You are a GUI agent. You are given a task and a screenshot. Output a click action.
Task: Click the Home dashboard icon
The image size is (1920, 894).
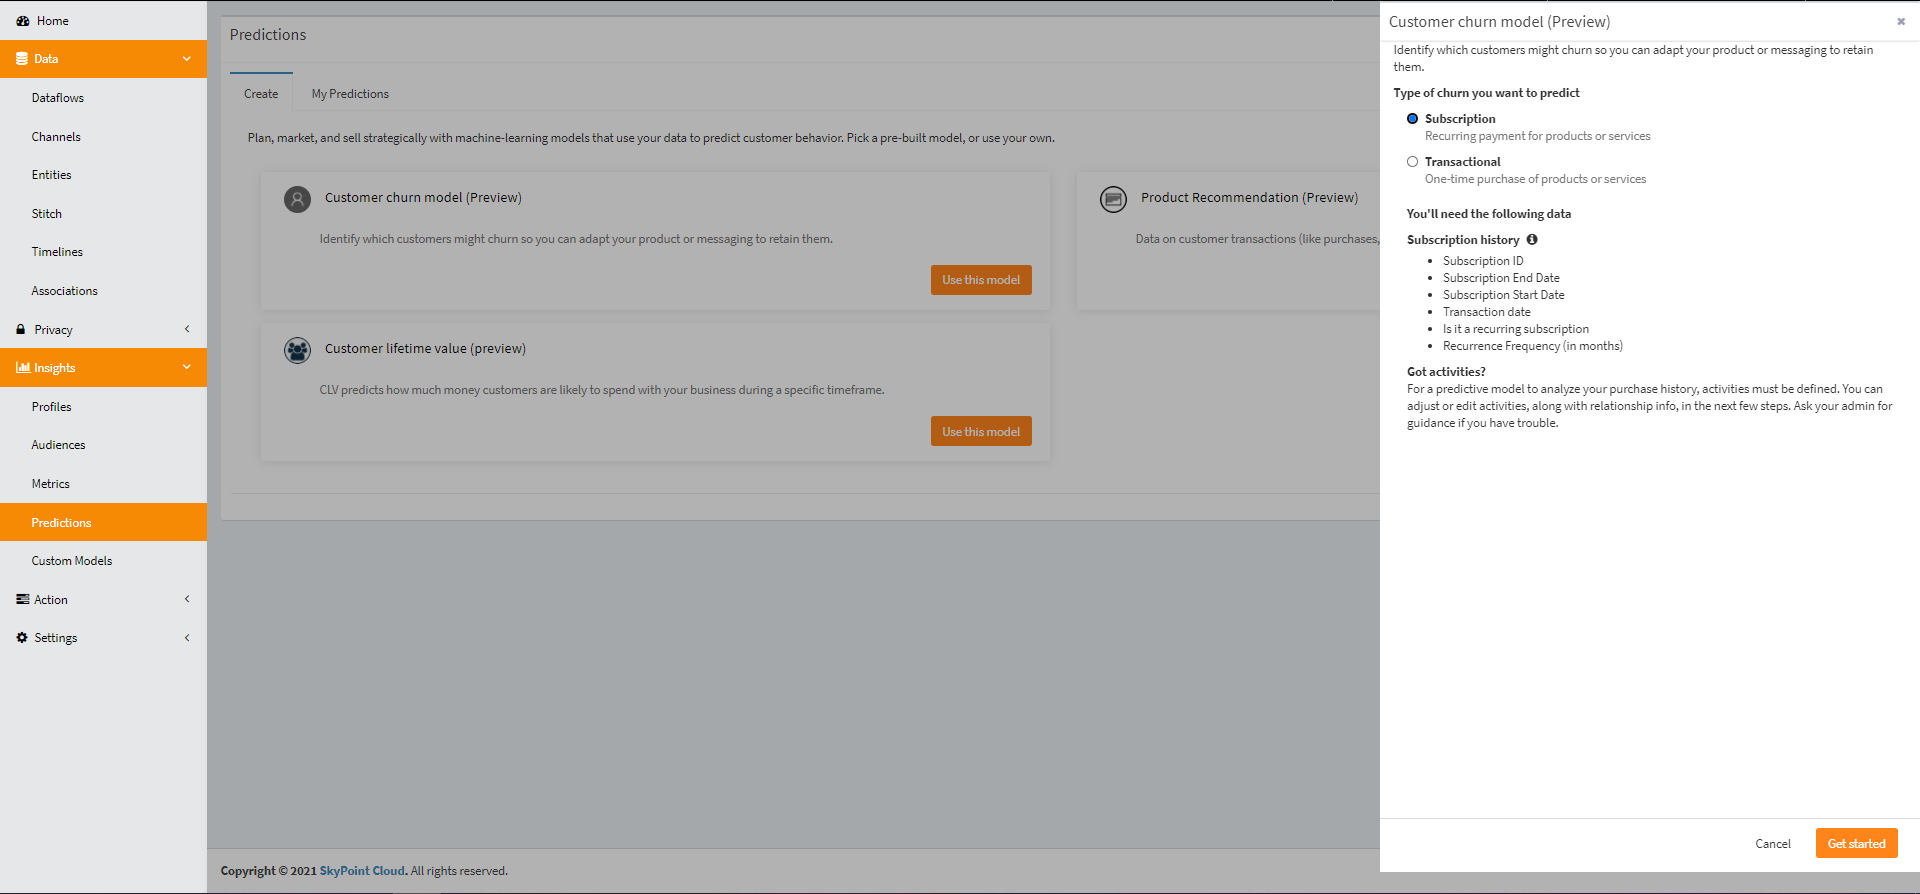[x=22, y=21]
